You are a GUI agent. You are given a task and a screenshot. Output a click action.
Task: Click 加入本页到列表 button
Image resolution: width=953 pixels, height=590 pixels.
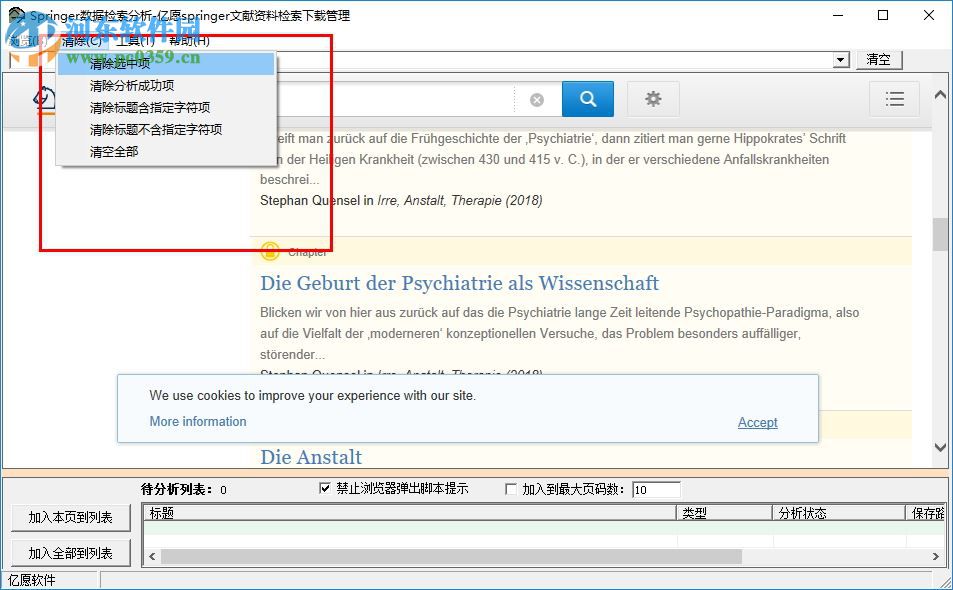pyautogui.click(x=71, y=518)
